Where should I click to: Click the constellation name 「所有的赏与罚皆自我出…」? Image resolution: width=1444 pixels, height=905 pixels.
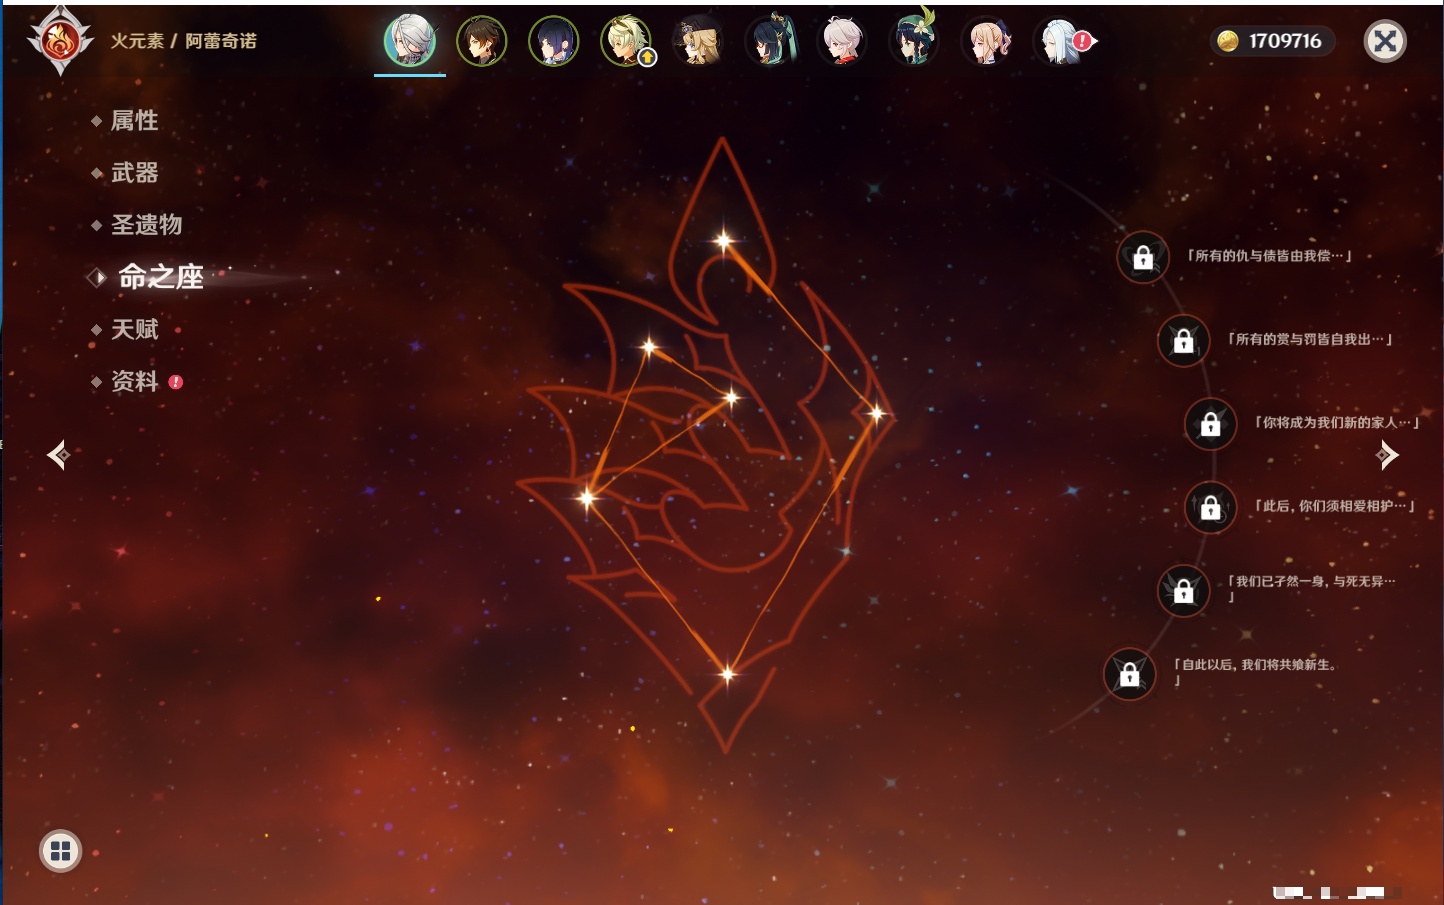1310,339
